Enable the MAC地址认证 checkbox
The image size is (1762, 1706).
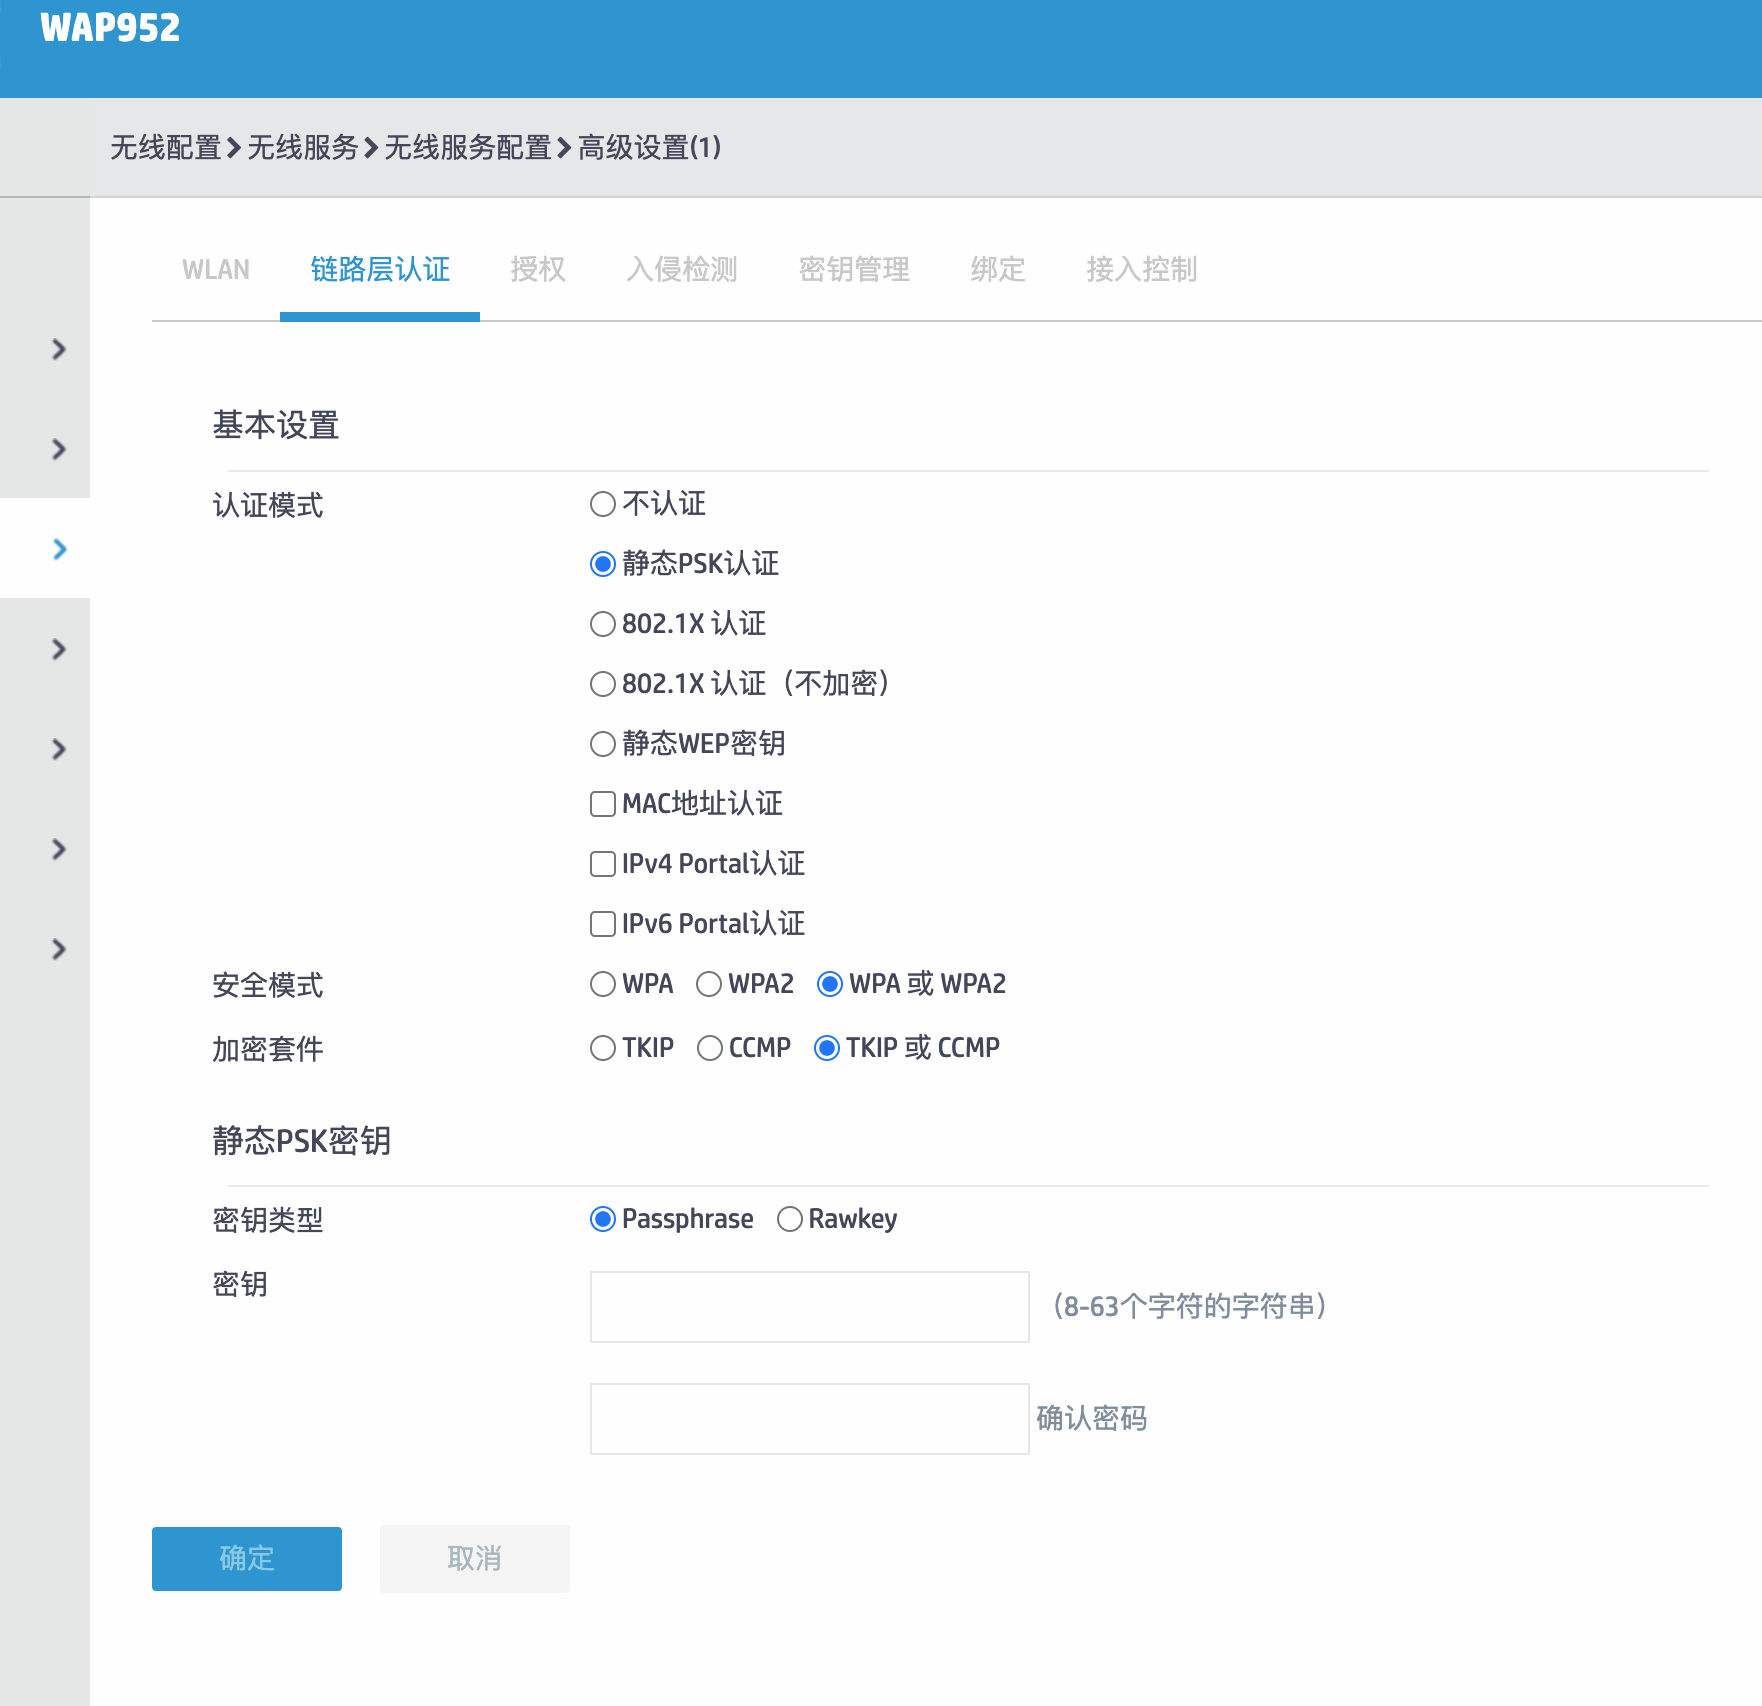[603, 804]
